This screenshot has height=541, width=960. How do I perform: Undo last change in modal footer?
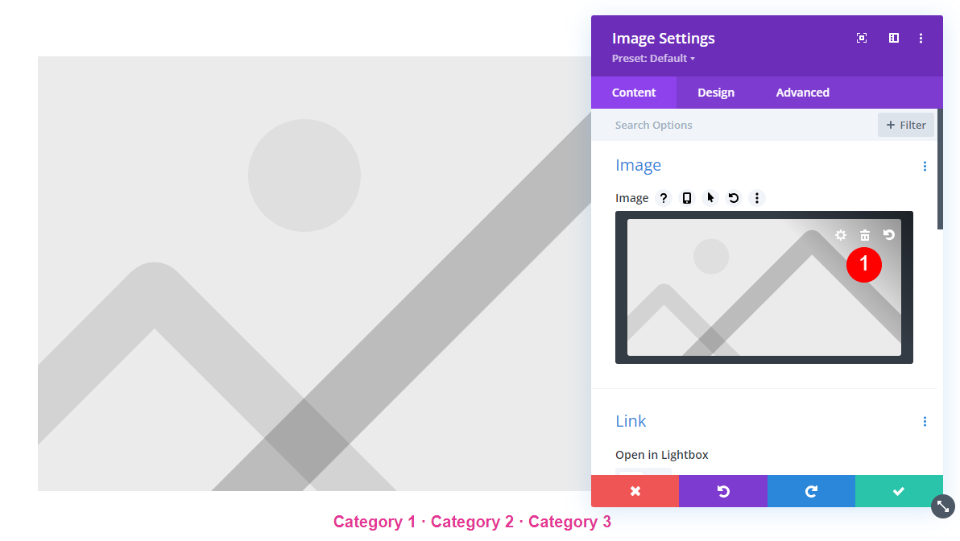click(723, 491)
